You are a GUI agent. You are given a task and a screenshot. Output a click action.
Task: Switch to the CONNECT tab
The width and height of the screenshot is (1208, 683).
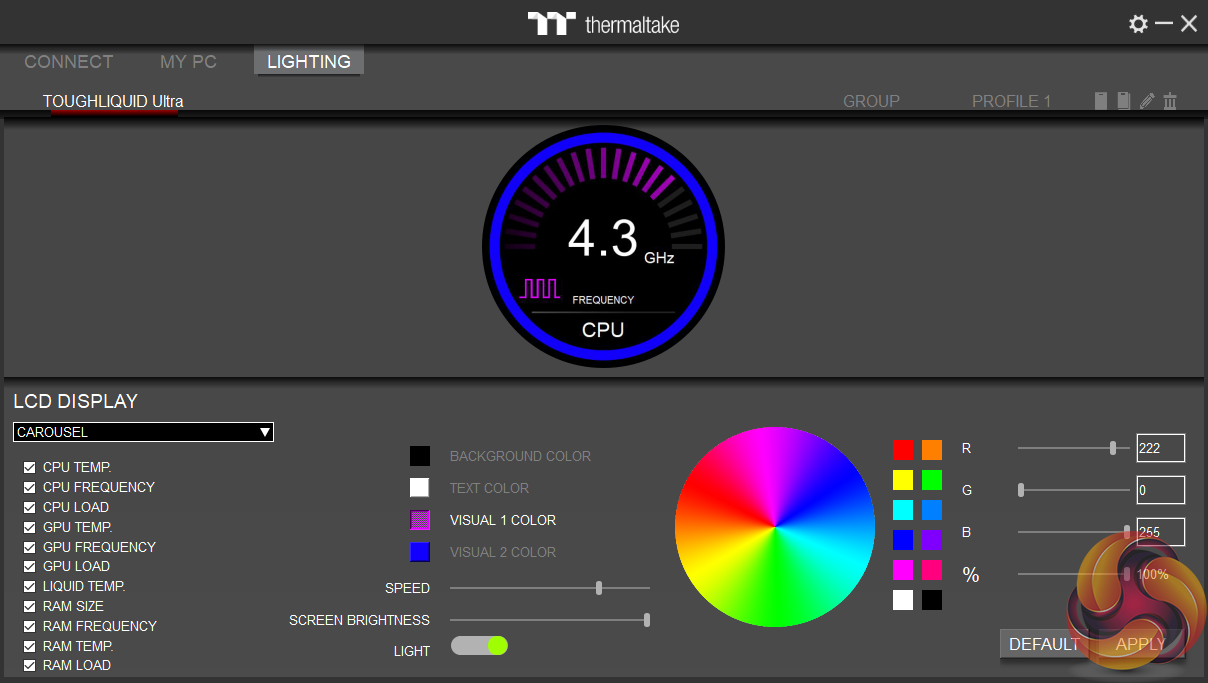[69, 62]
